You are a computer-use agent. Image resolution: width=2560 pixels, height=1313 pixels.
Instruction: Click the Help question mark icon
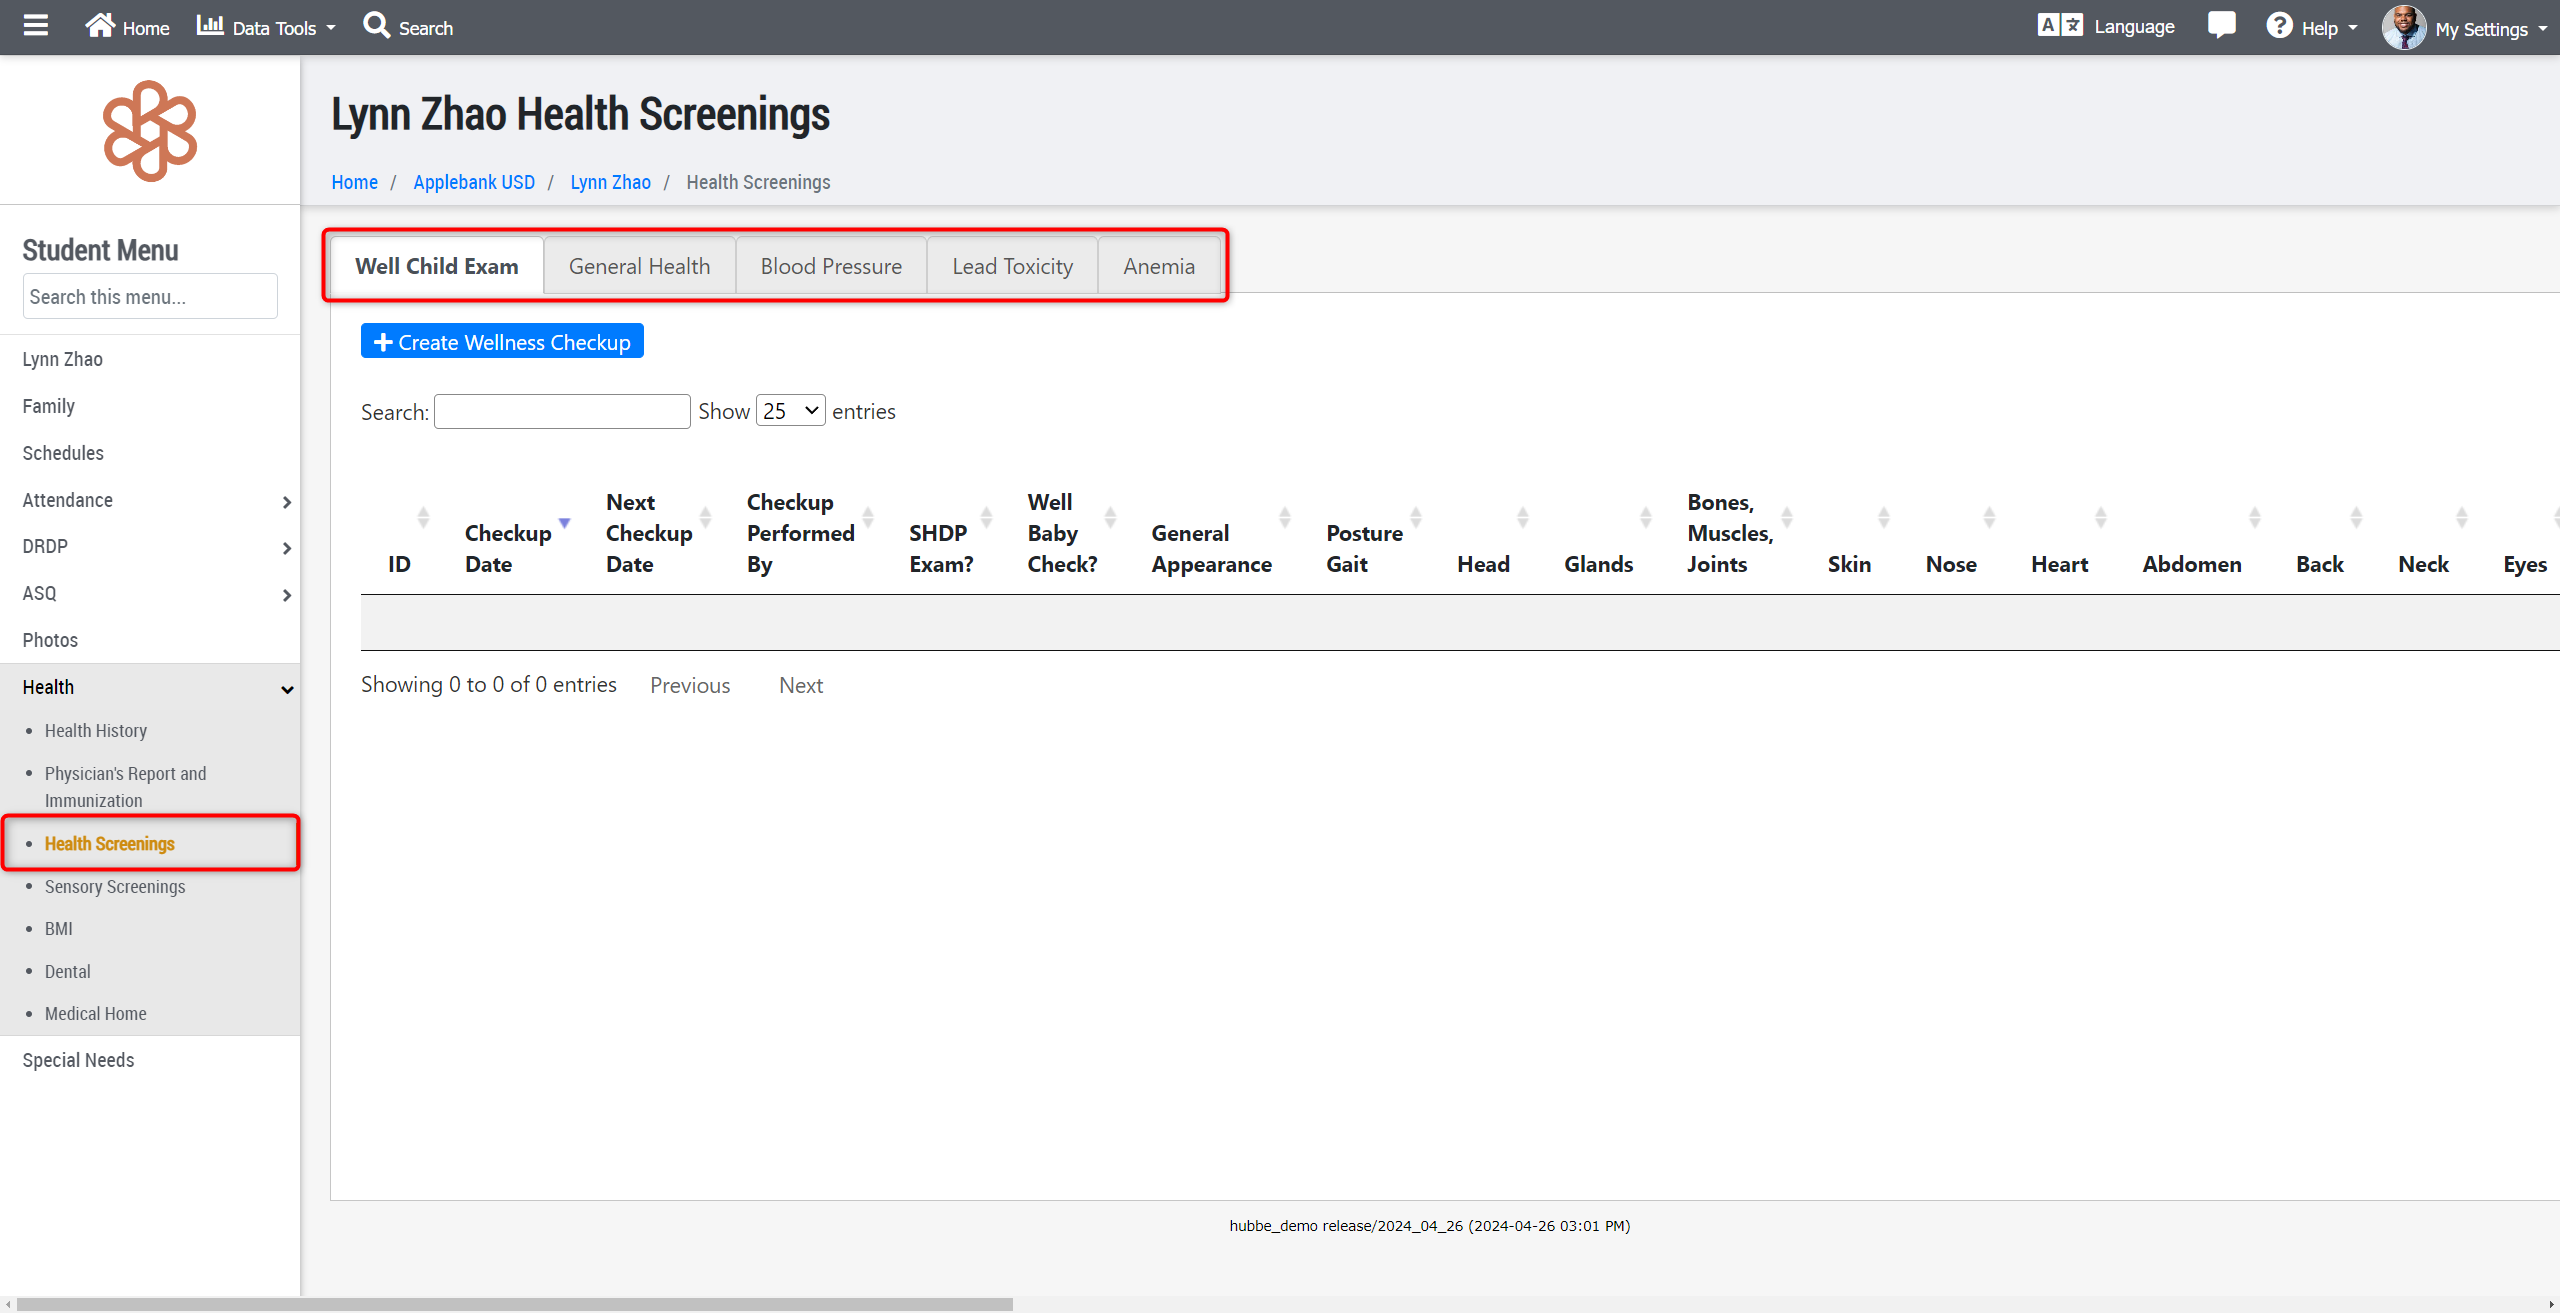(2279, 26)
